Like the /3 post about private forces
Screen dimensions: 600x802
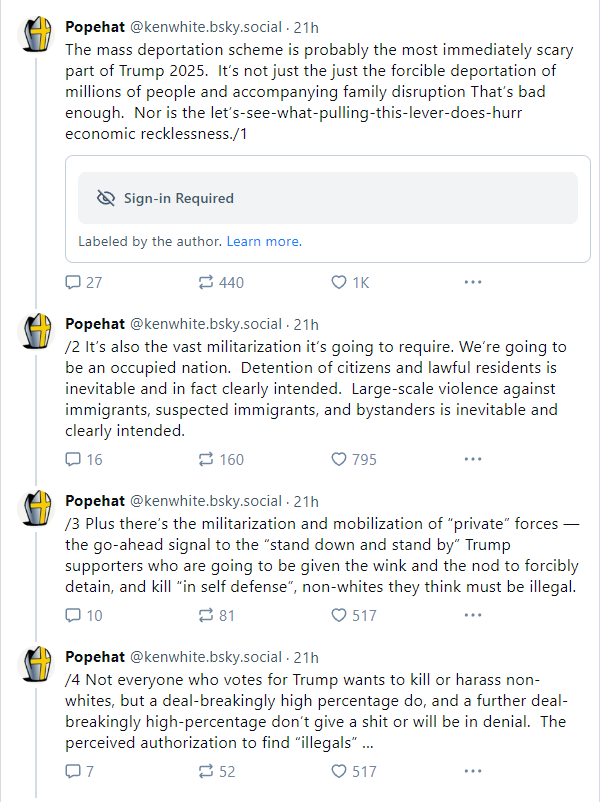click(354, 615)
